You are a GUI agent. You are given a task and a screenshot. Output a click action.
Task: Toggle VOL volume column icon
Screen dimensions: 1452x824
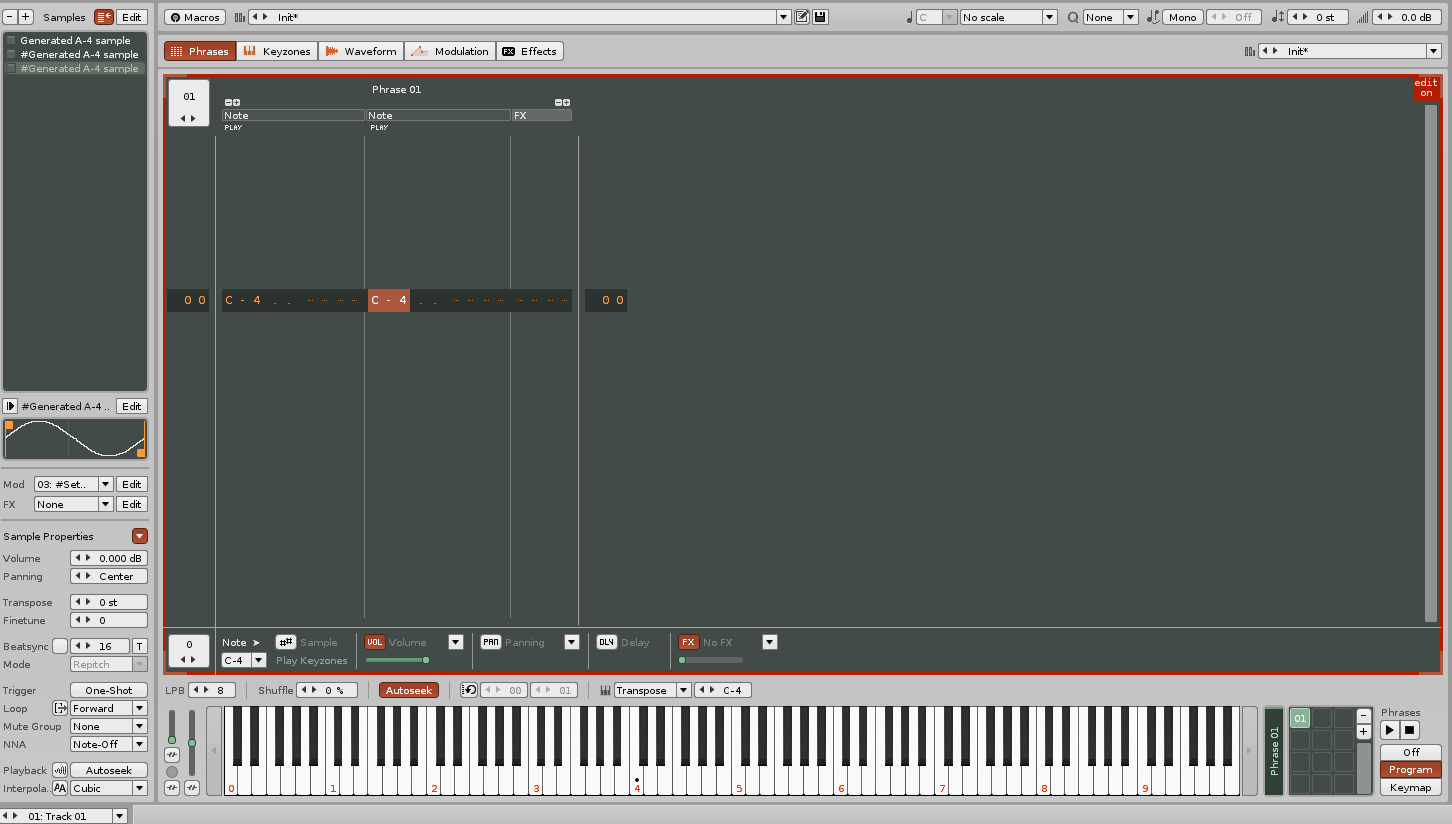click(x=375, y=642)
